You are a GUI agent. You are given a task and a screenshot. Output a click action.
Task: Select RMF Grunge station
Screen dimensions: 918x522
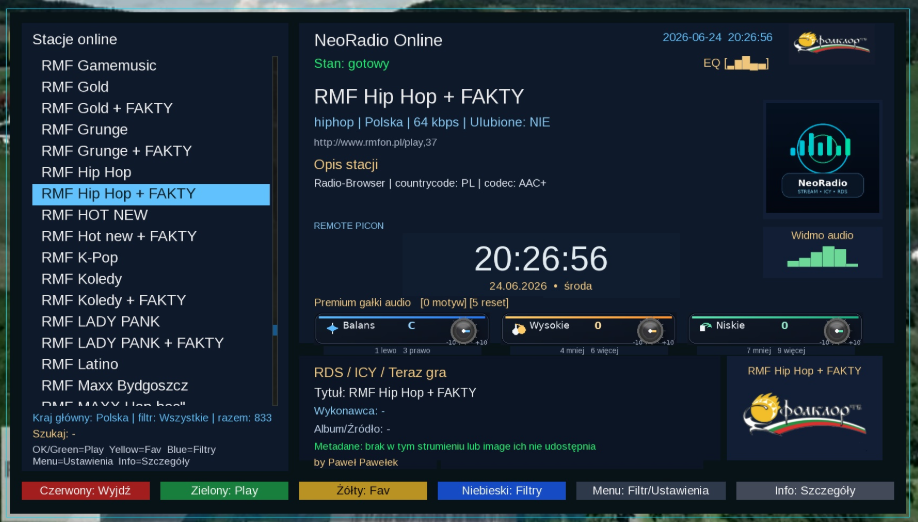pos(151,129)
